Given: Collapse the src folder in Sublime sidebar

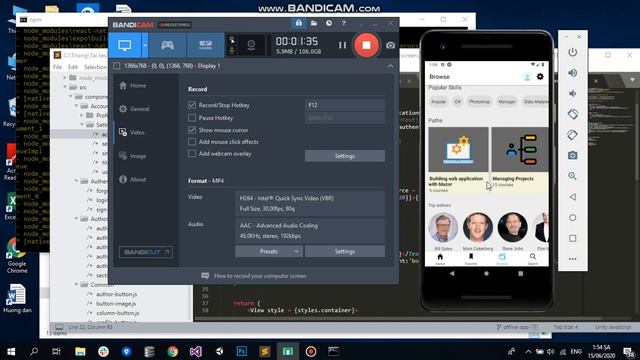Looking at the screenshot, I should coord(65,87).
